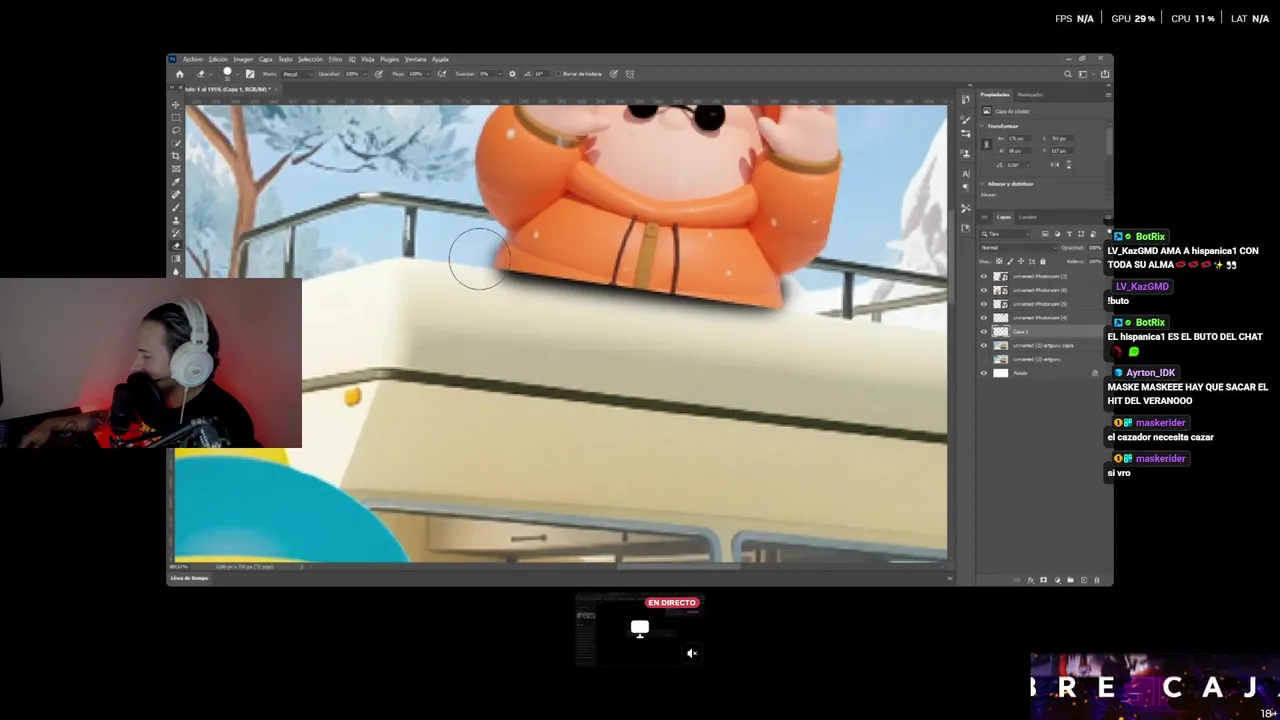The image size is (1280, 720).
Task: Unmute the stream preview speaker icon
Action: point(691,653)
